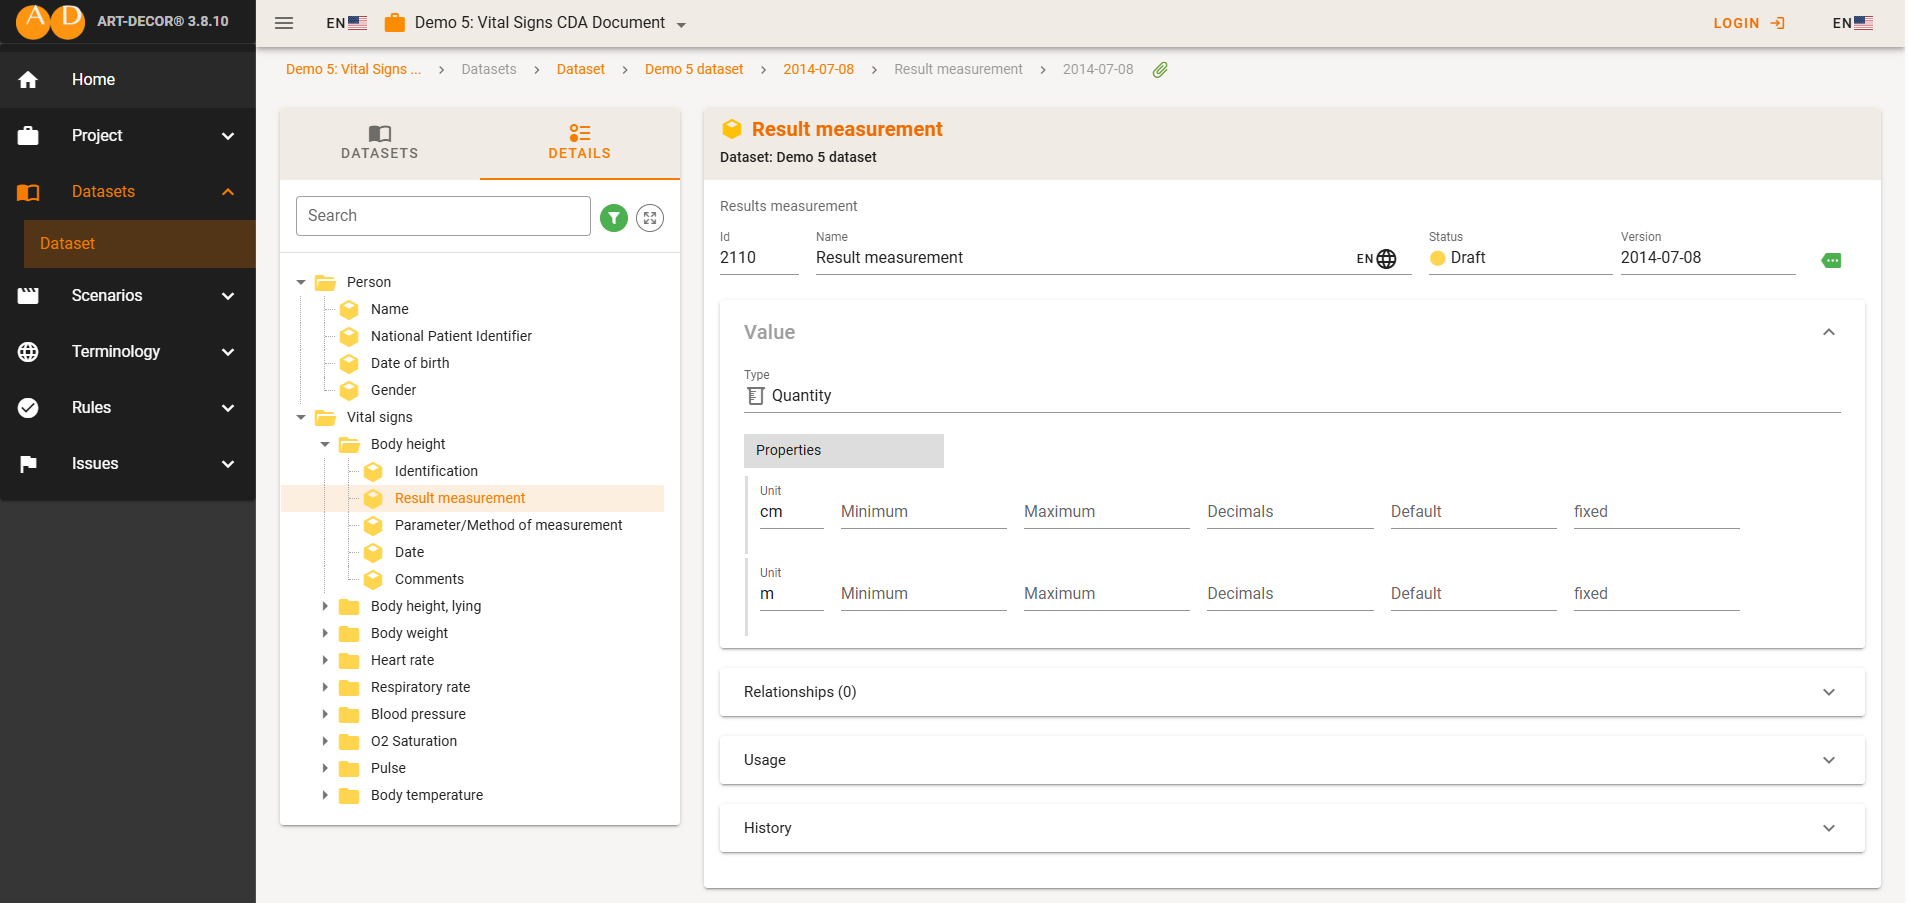1908x903 pixels.
Task: Click the Decimals field for cm unit
Action: [1290, 511]
